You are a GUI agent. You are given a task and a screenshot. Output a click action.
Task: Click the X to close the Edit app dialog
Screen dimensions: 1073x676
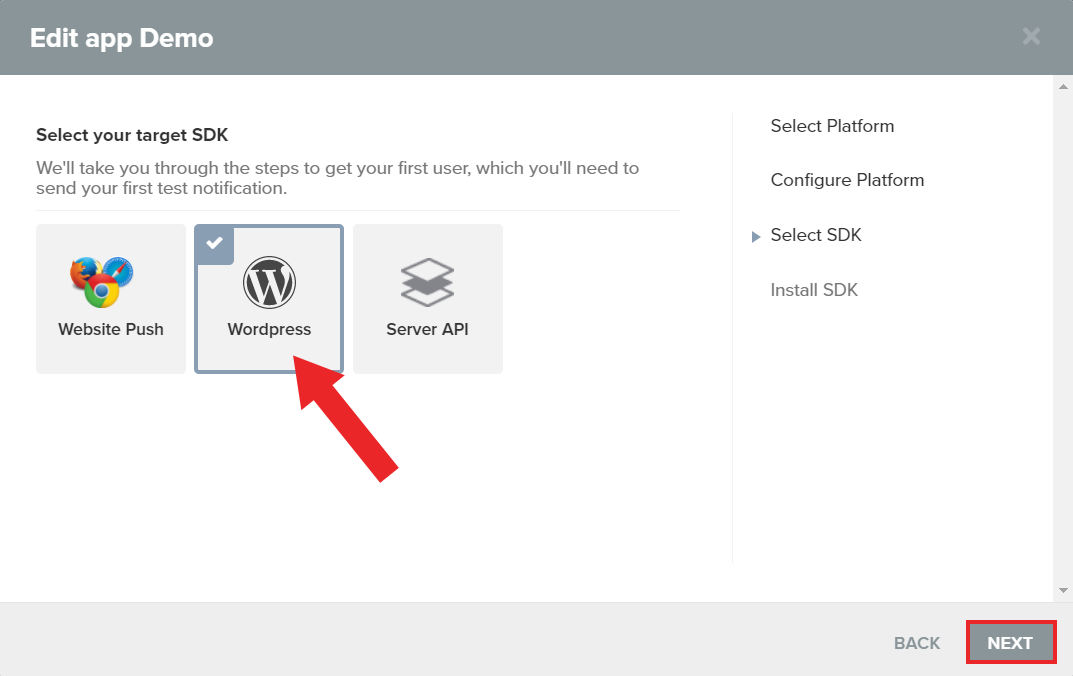[x=1031, y=36]
